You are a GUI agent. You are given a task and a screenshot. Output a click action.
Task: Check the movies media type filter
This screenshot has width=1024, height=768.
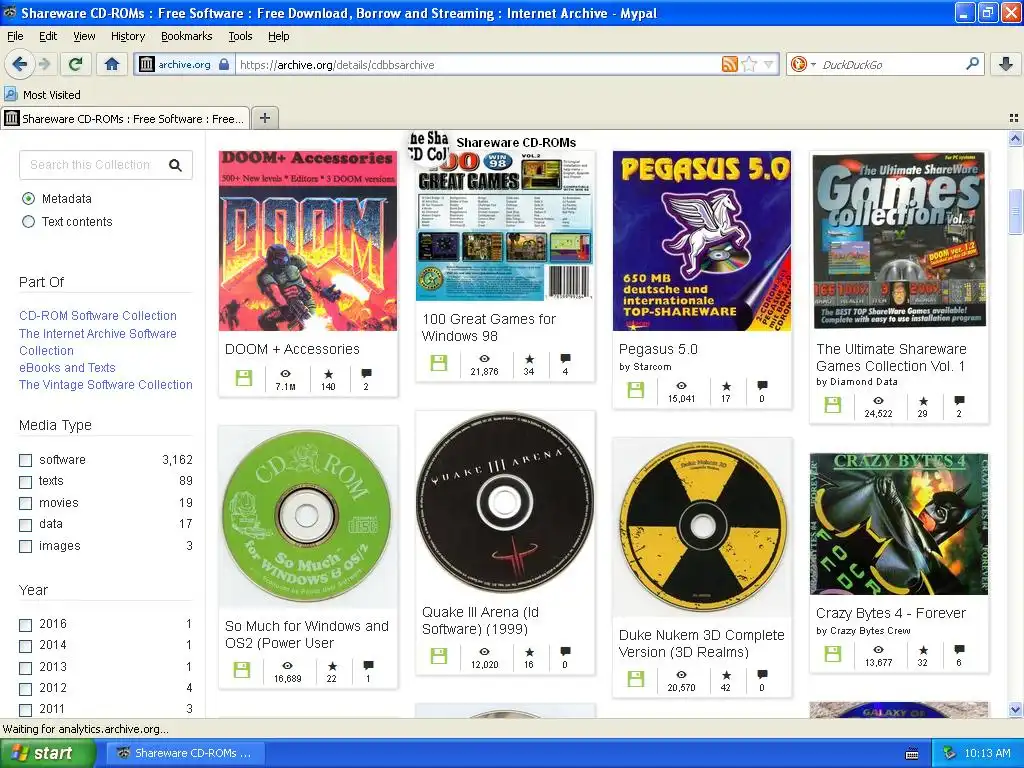click(25, 504)
